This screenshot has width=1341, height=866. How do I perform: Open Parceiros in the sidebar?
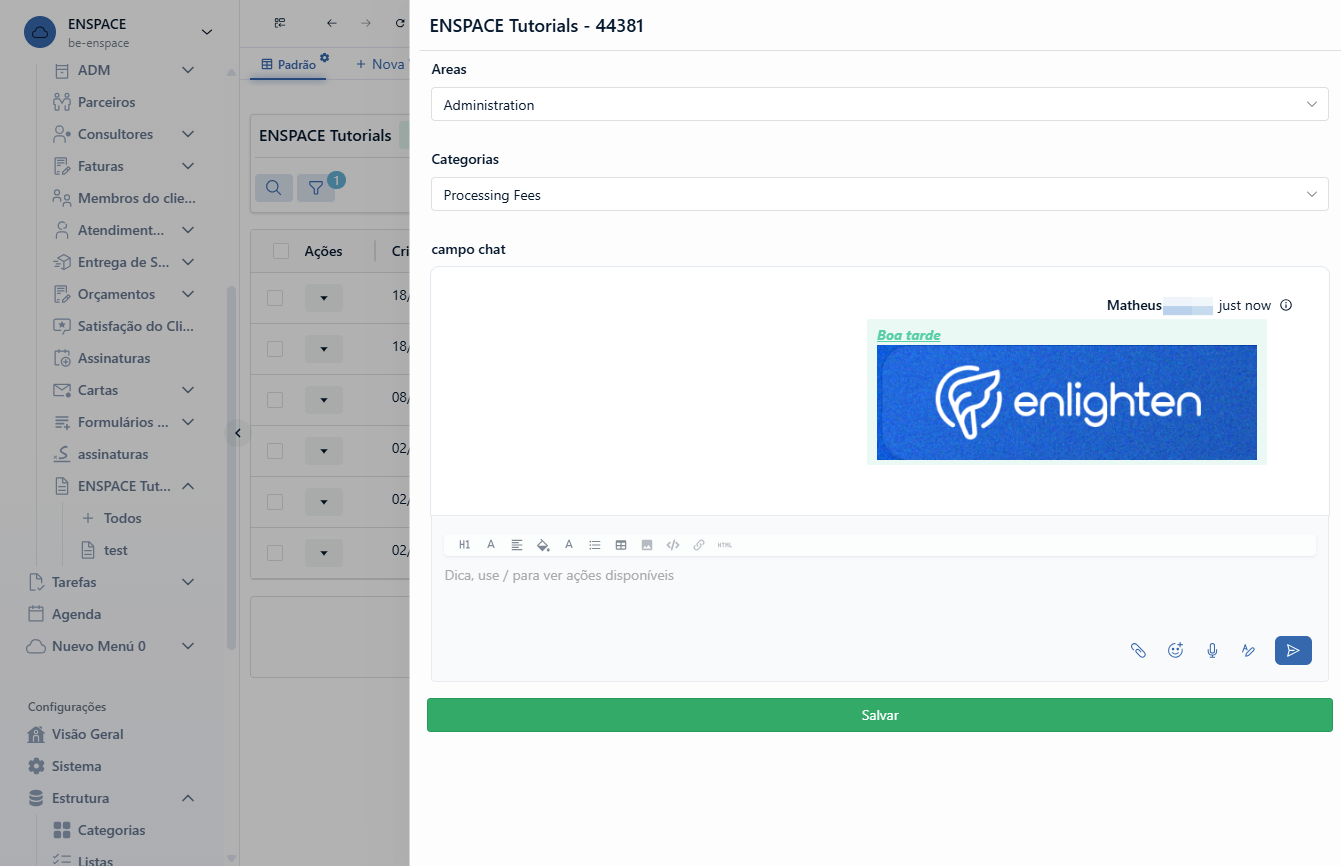(x=106, y=102)
